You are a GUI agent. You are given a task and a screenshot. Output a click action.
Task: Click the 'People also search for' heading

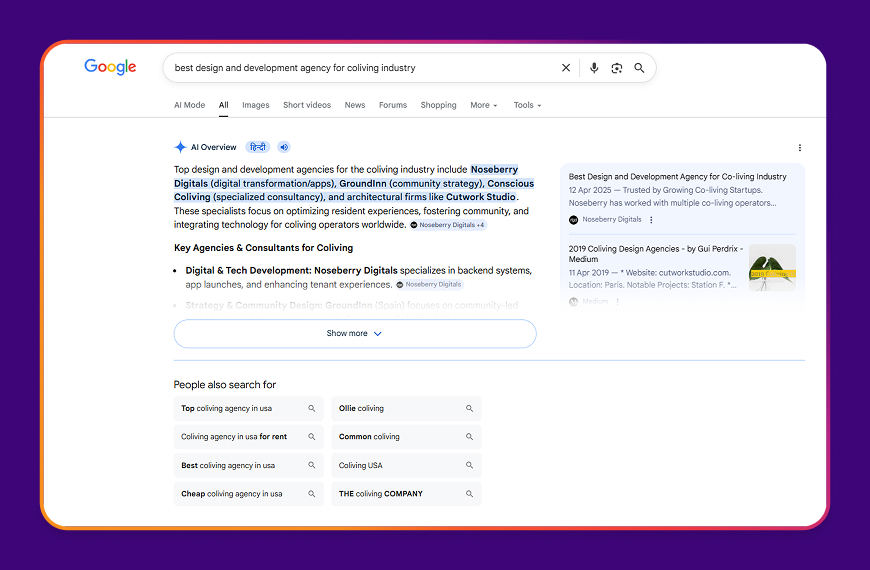225,385
